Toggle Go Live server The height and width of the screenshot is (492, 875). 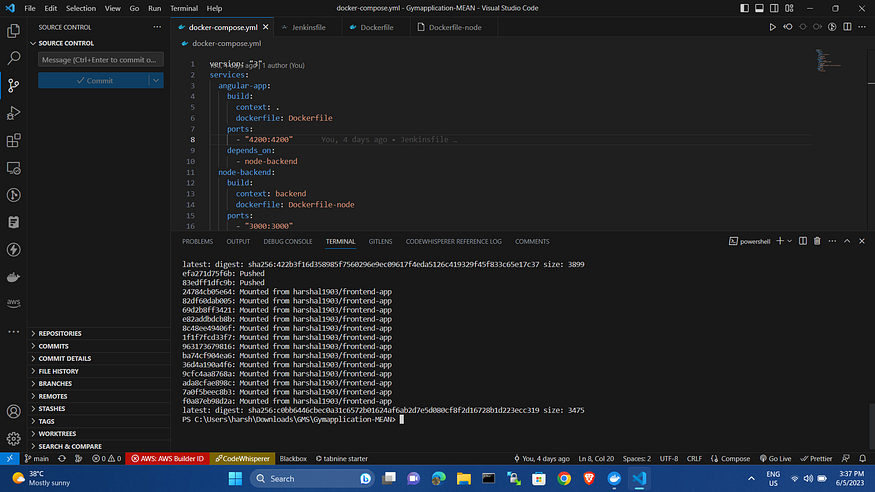click(775, 459)
